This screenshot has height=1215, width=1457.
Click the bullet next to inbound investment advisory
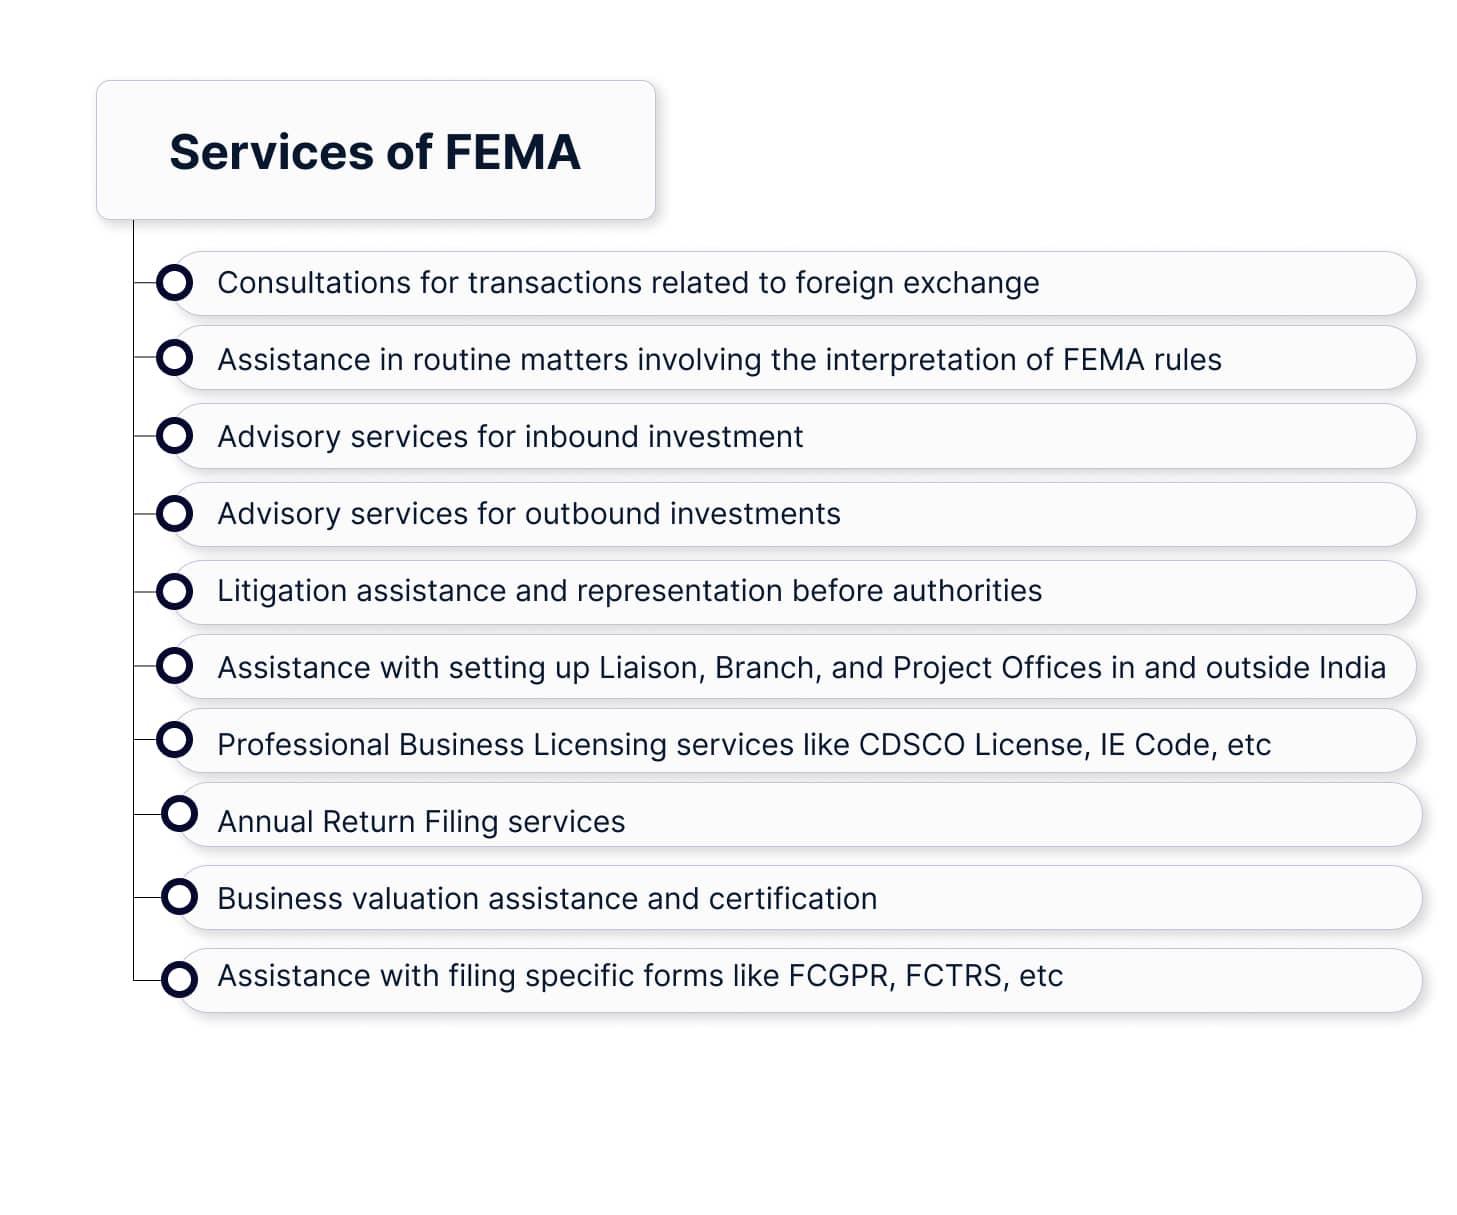coord(175,436)
